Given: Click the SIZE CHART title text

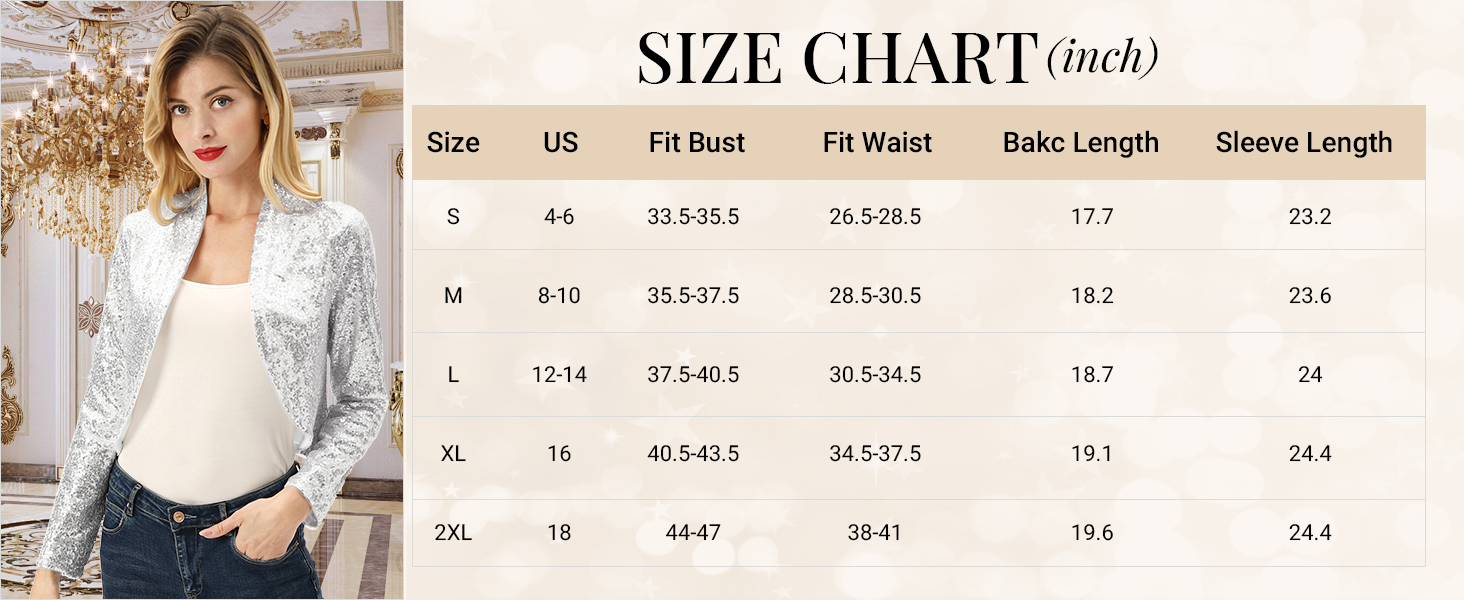Looking at the screenshot, I should (x=836, y=58).
